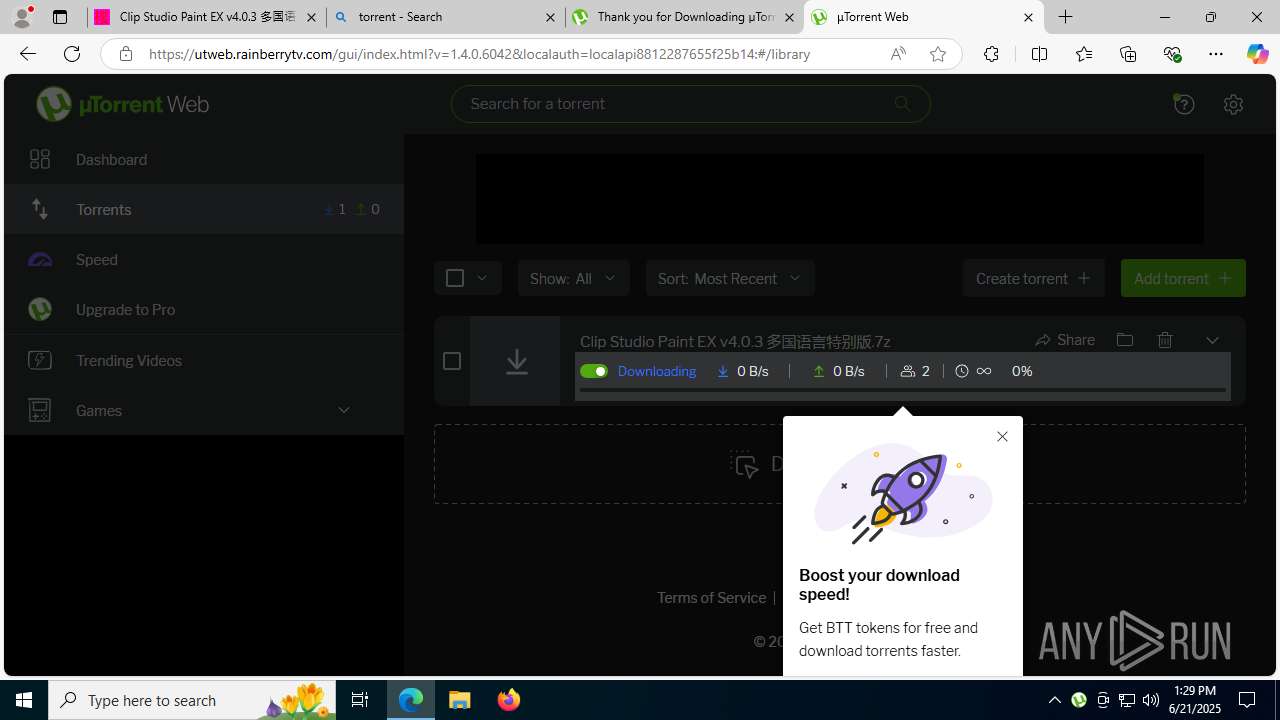Click the torrent download arrow thumbnail
This screenshot has width=1280, height=720.
516,361
